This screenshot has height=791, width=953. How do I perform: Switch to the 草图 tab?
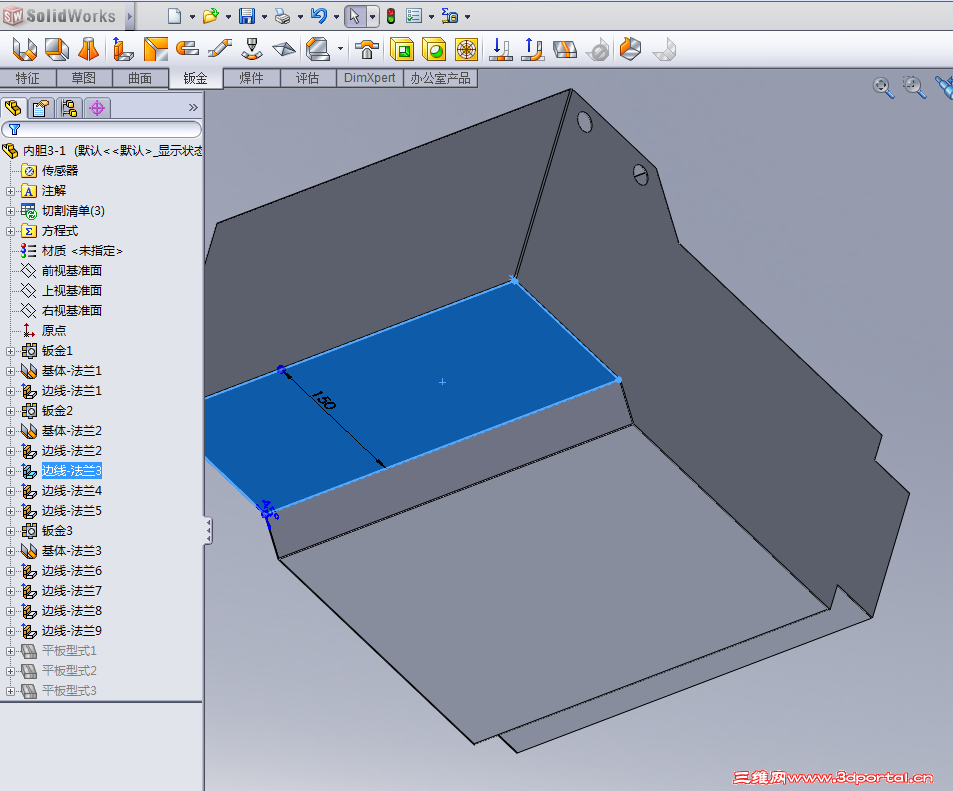click(83, 78)
